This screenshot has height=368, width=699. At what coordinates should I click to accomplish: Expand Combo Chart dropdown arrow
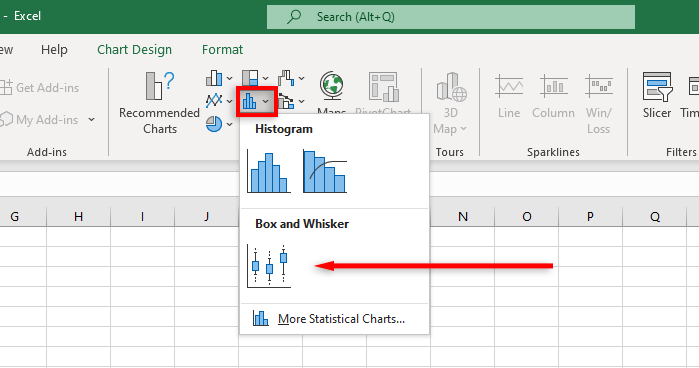(302, 102)
